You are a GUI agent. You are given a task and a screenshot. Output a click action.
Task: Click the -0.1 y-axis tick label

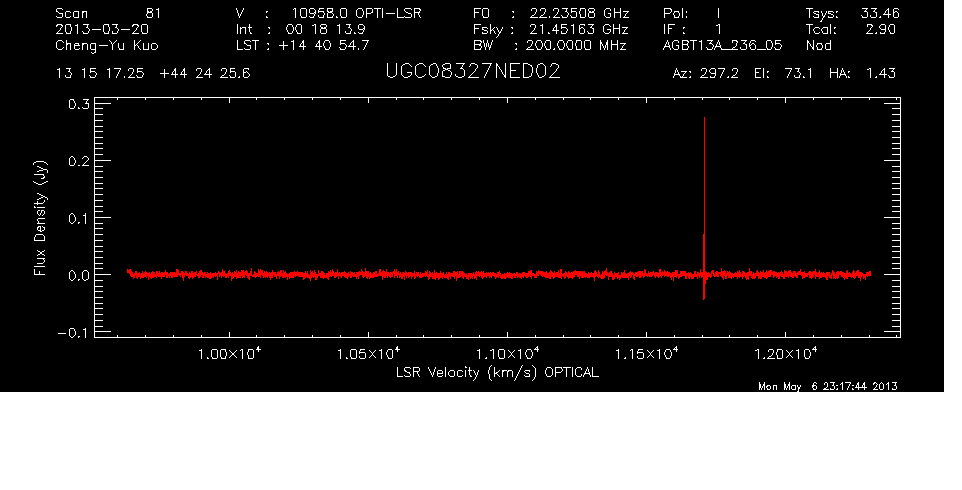(74, 333)
